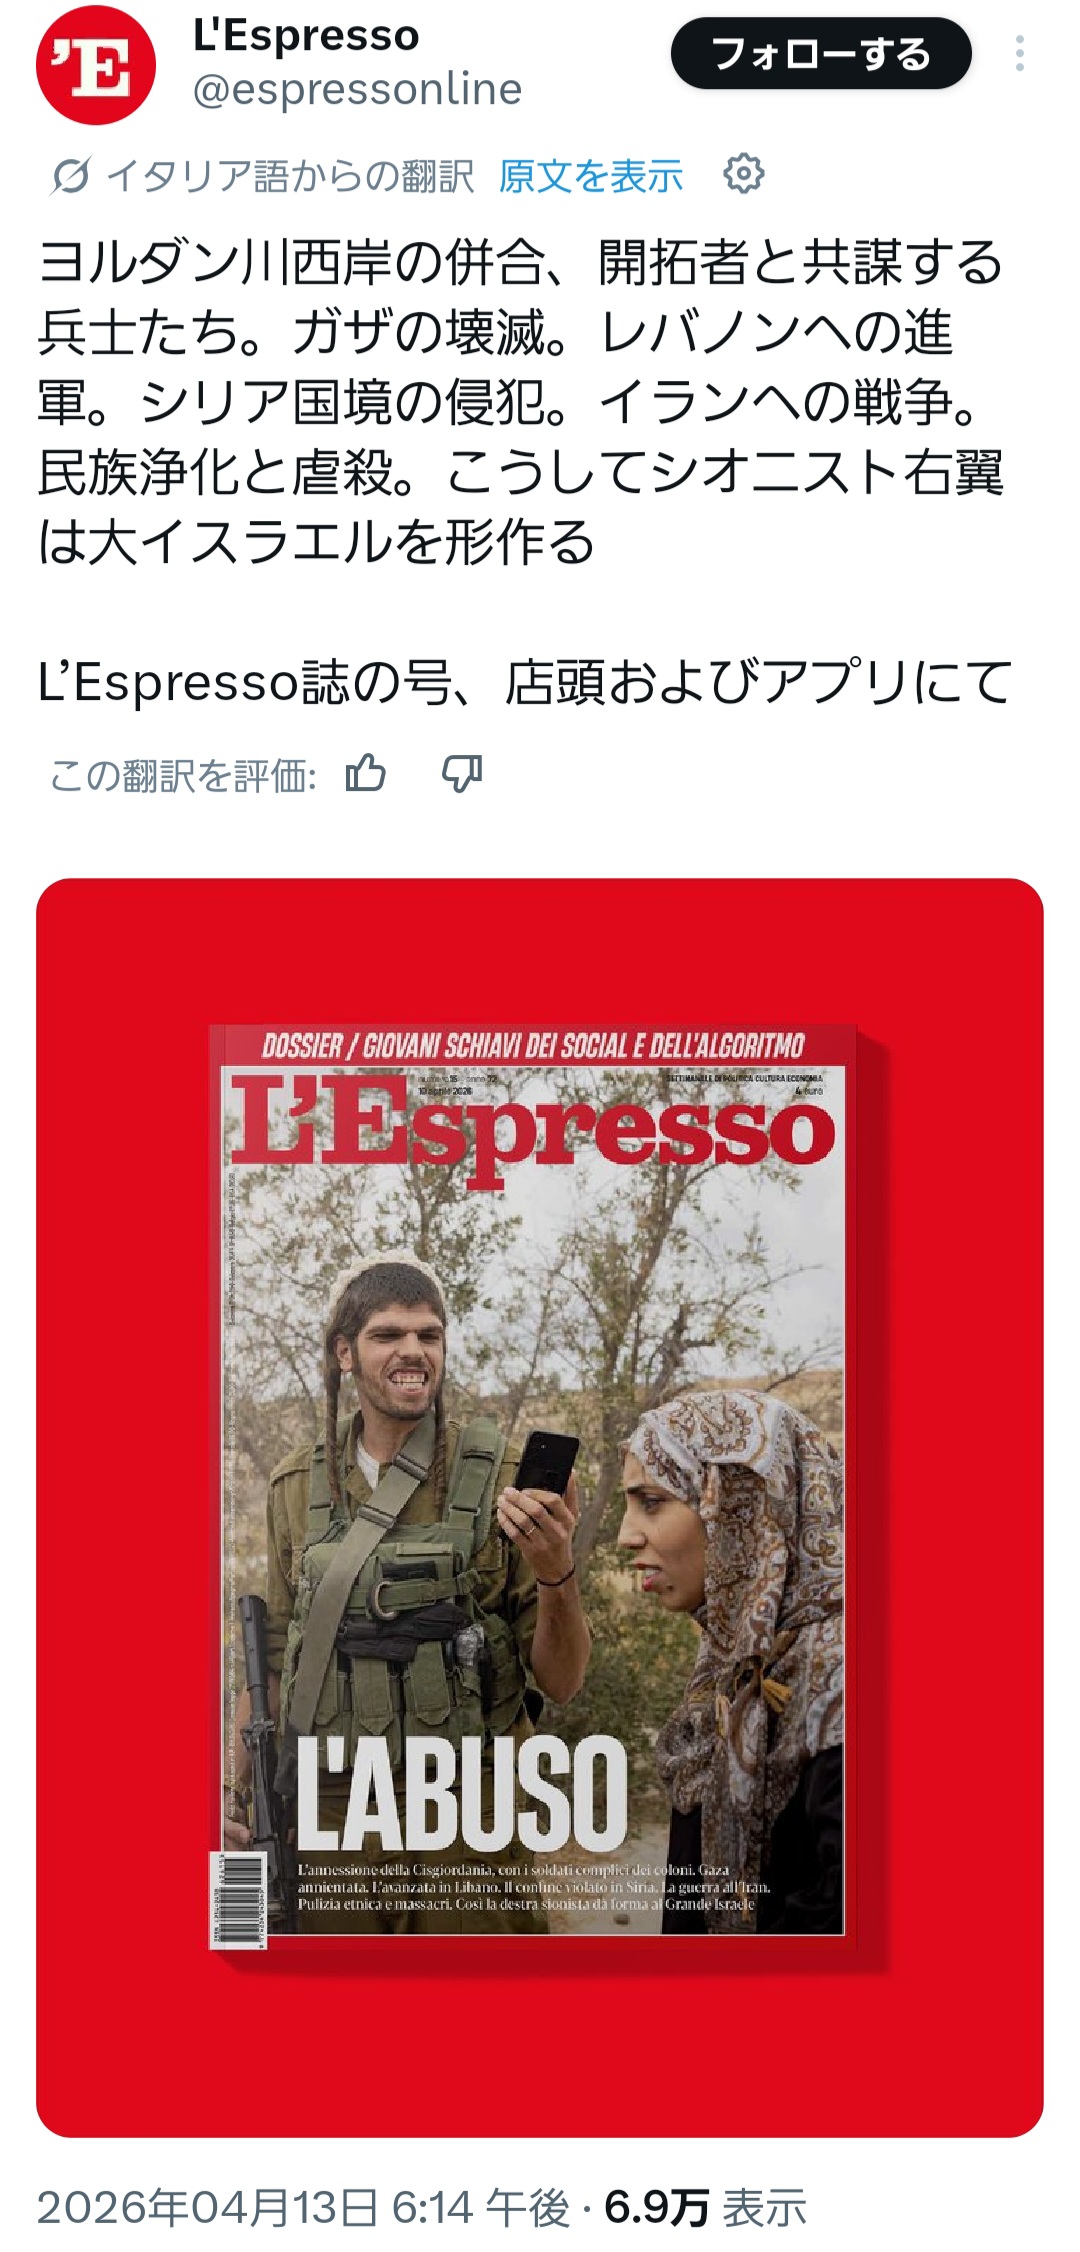View the 6.9万 表示 view count
The height and width of the screenshot is (2252, 1080).
(706, 2207)
